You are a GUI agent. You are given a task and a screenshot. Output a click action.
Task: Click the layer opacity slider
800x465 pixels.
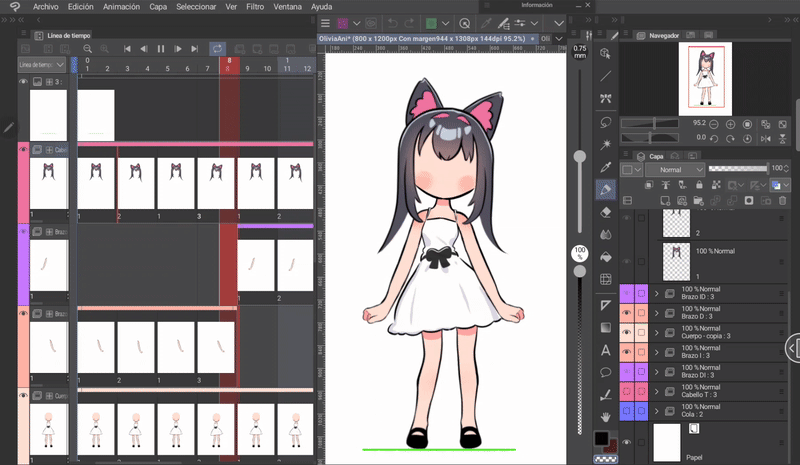(x=737, y=169)
